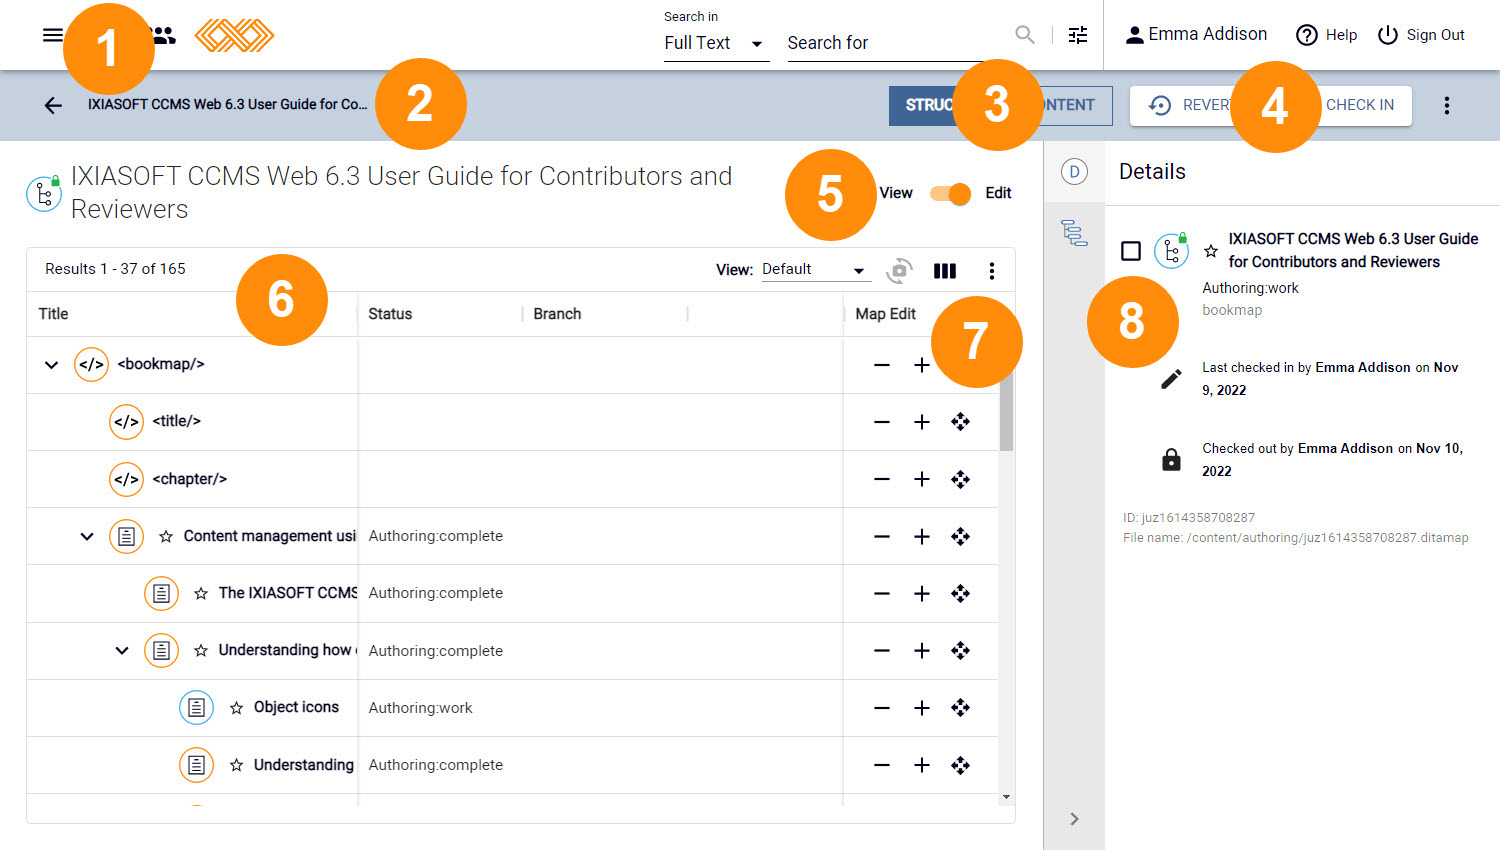Screen dimensions: 1500x850
Task: Click the breadcrumb title IXIASOFT CCMS Web 6.3
Action: tap(228, 104)
